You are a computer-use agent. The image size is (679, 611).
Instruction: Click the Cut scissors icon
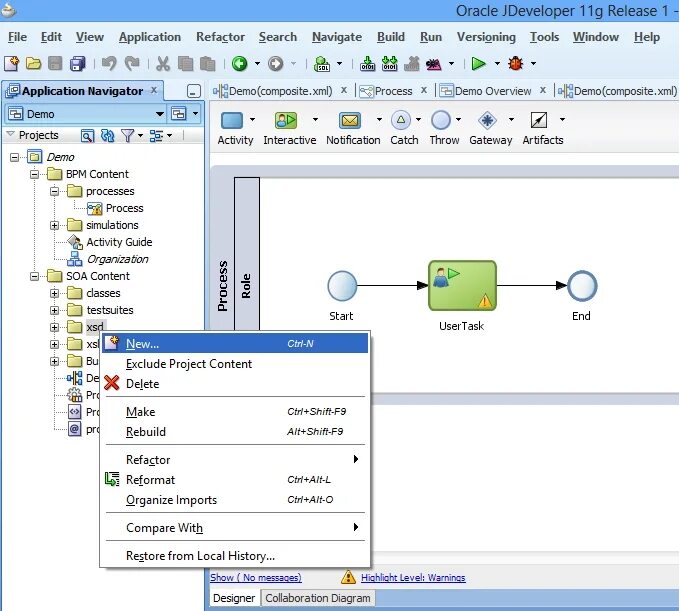coord(163,64)
